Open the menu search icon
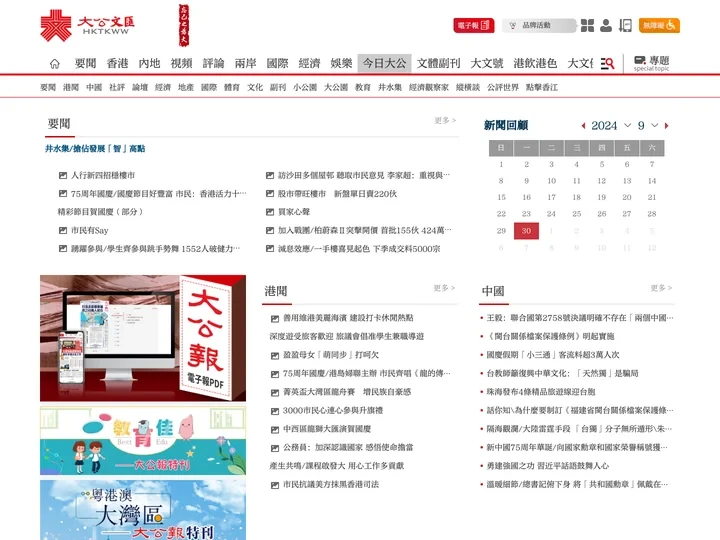Viewport: 720px width, 540px height. tap(607, 63)
